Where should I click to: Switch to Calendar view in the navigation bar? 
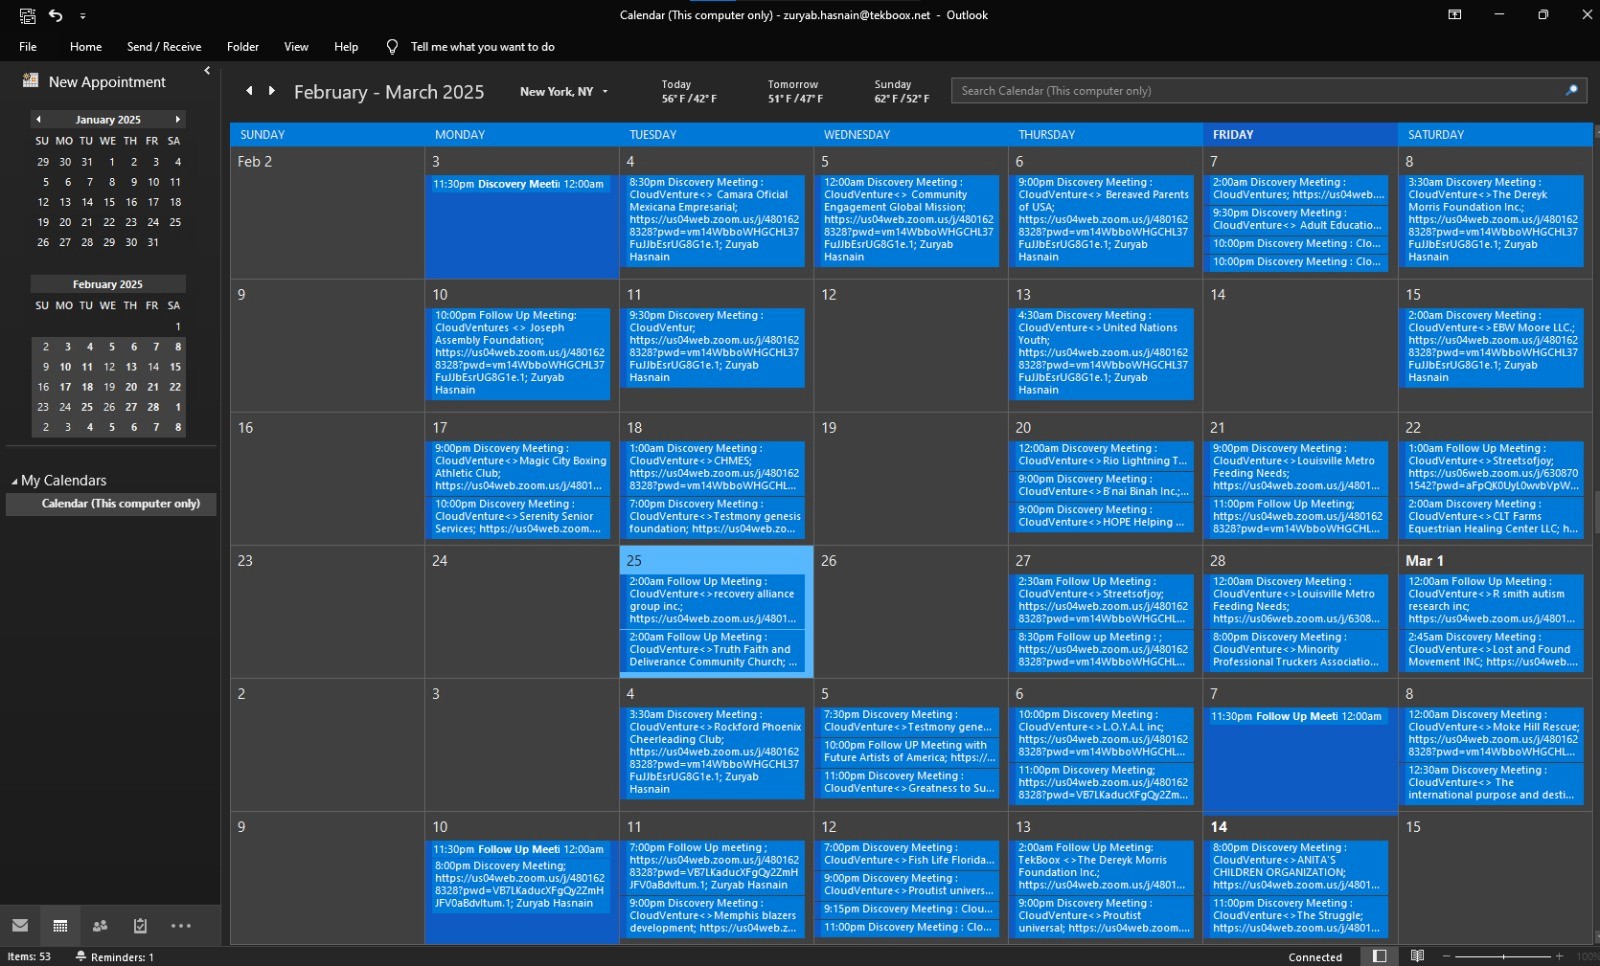(60, 926)
